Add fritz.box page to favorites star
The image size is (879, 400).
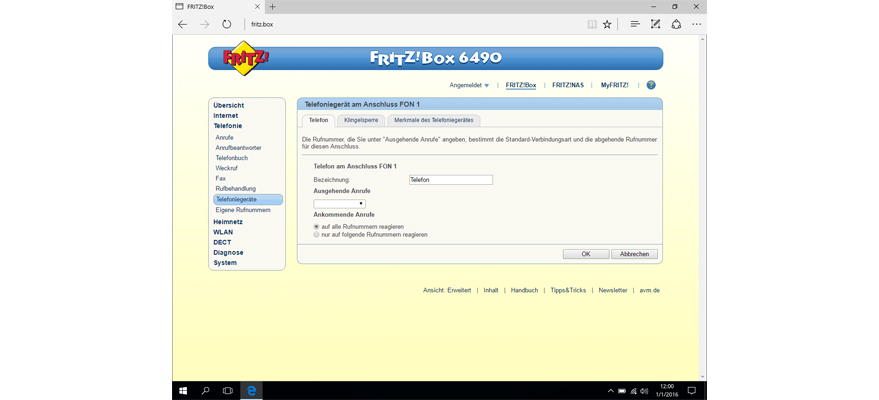pos(607,24)
